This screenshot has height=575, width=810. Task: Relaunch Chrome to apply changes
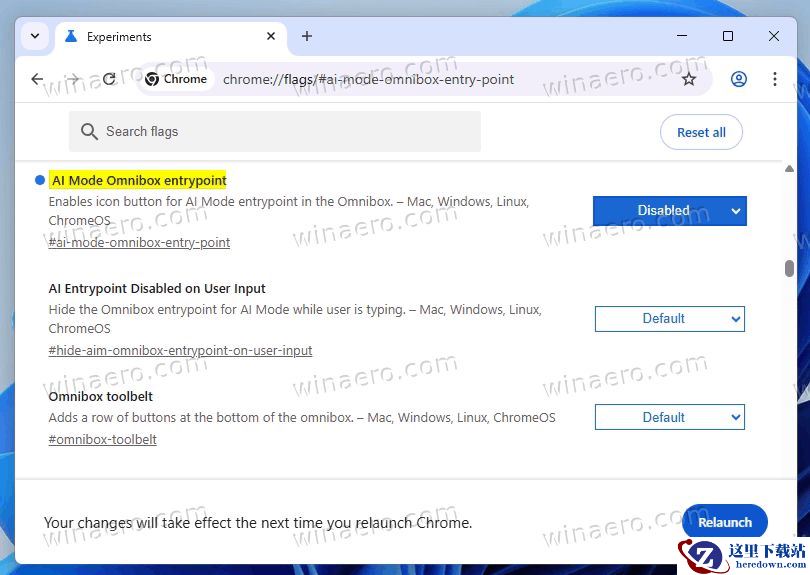[x=725, y=522]
